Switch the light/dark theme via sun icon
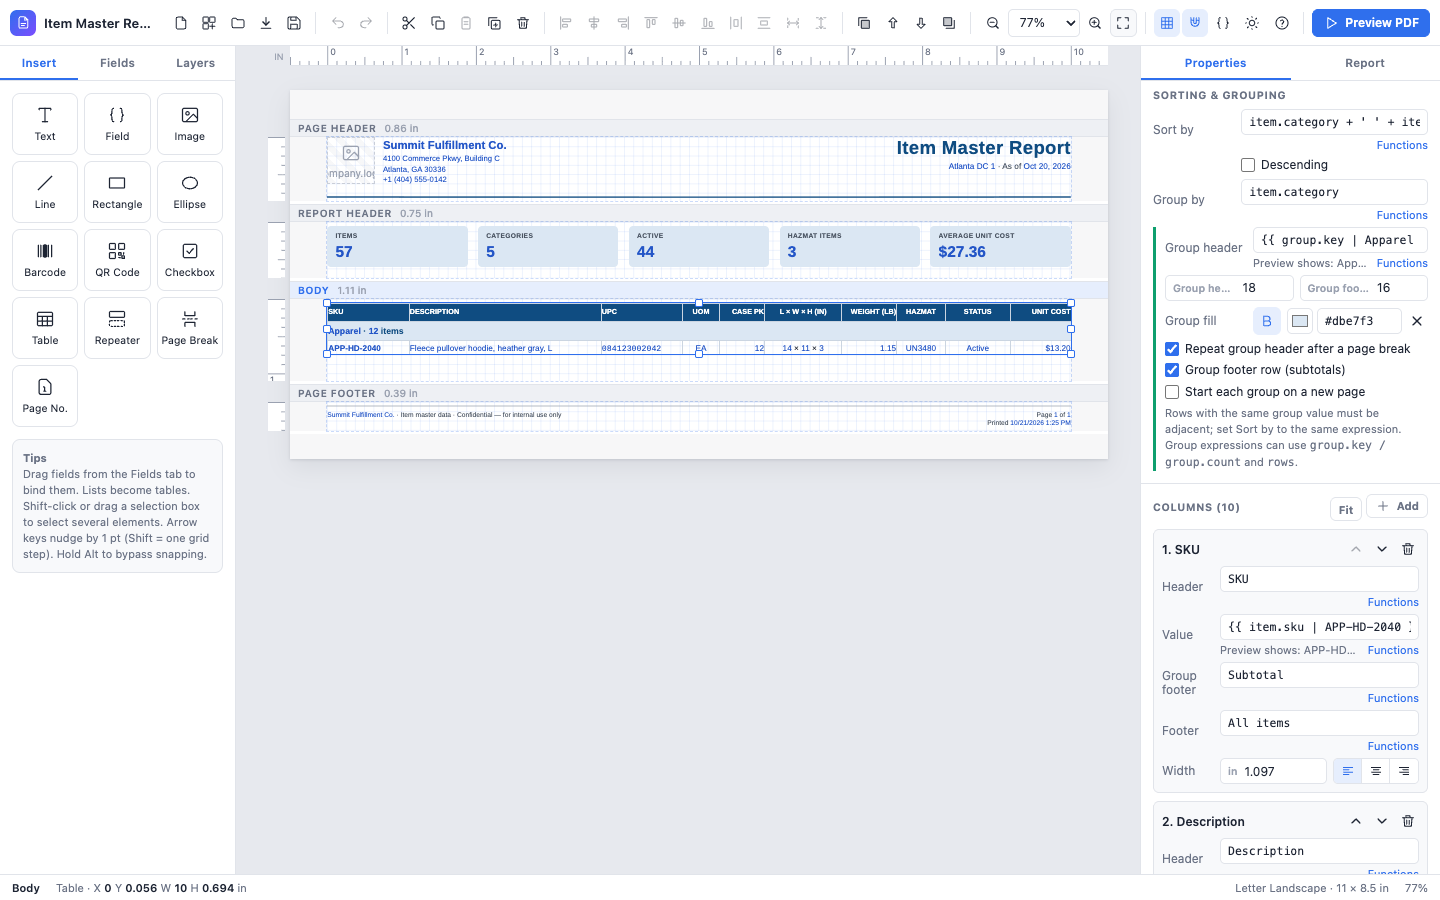Viewport: 1440px width, 900px height. [1252, 23]
